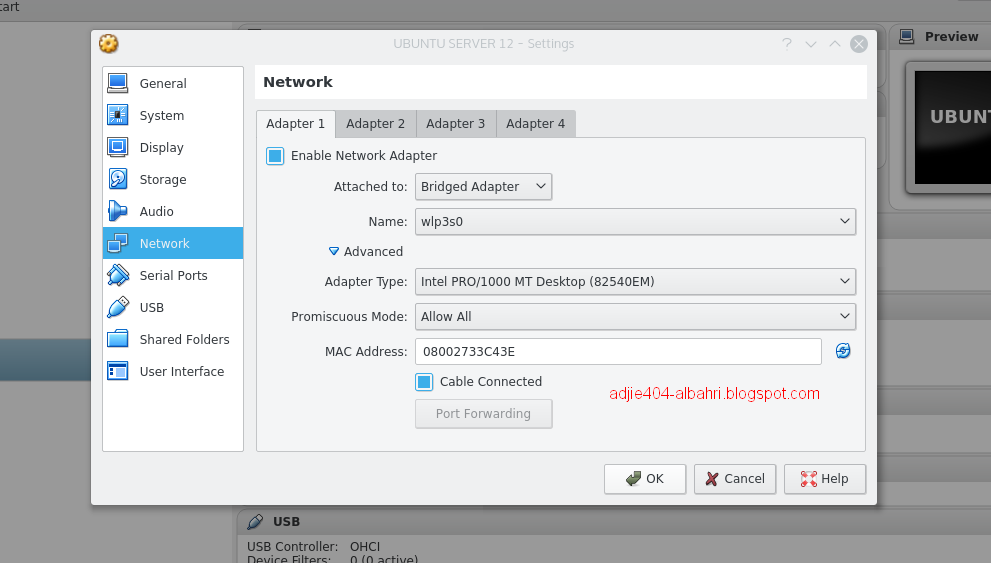
Task: Open Help from the dialog button
Action: 825,479
